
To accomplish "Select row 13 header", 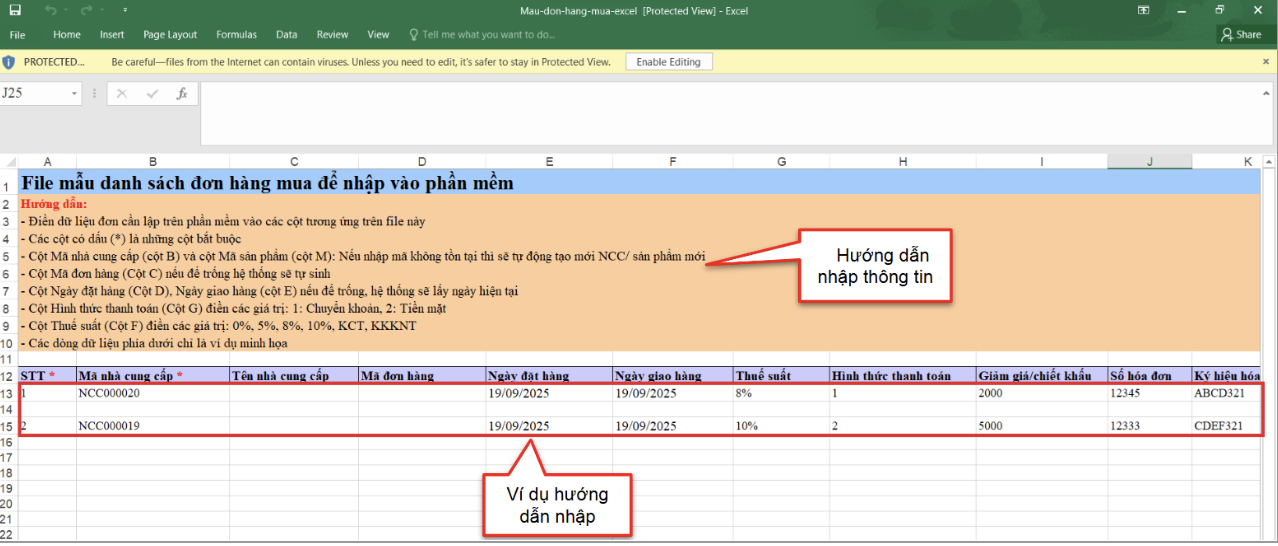I will point(8,393).
